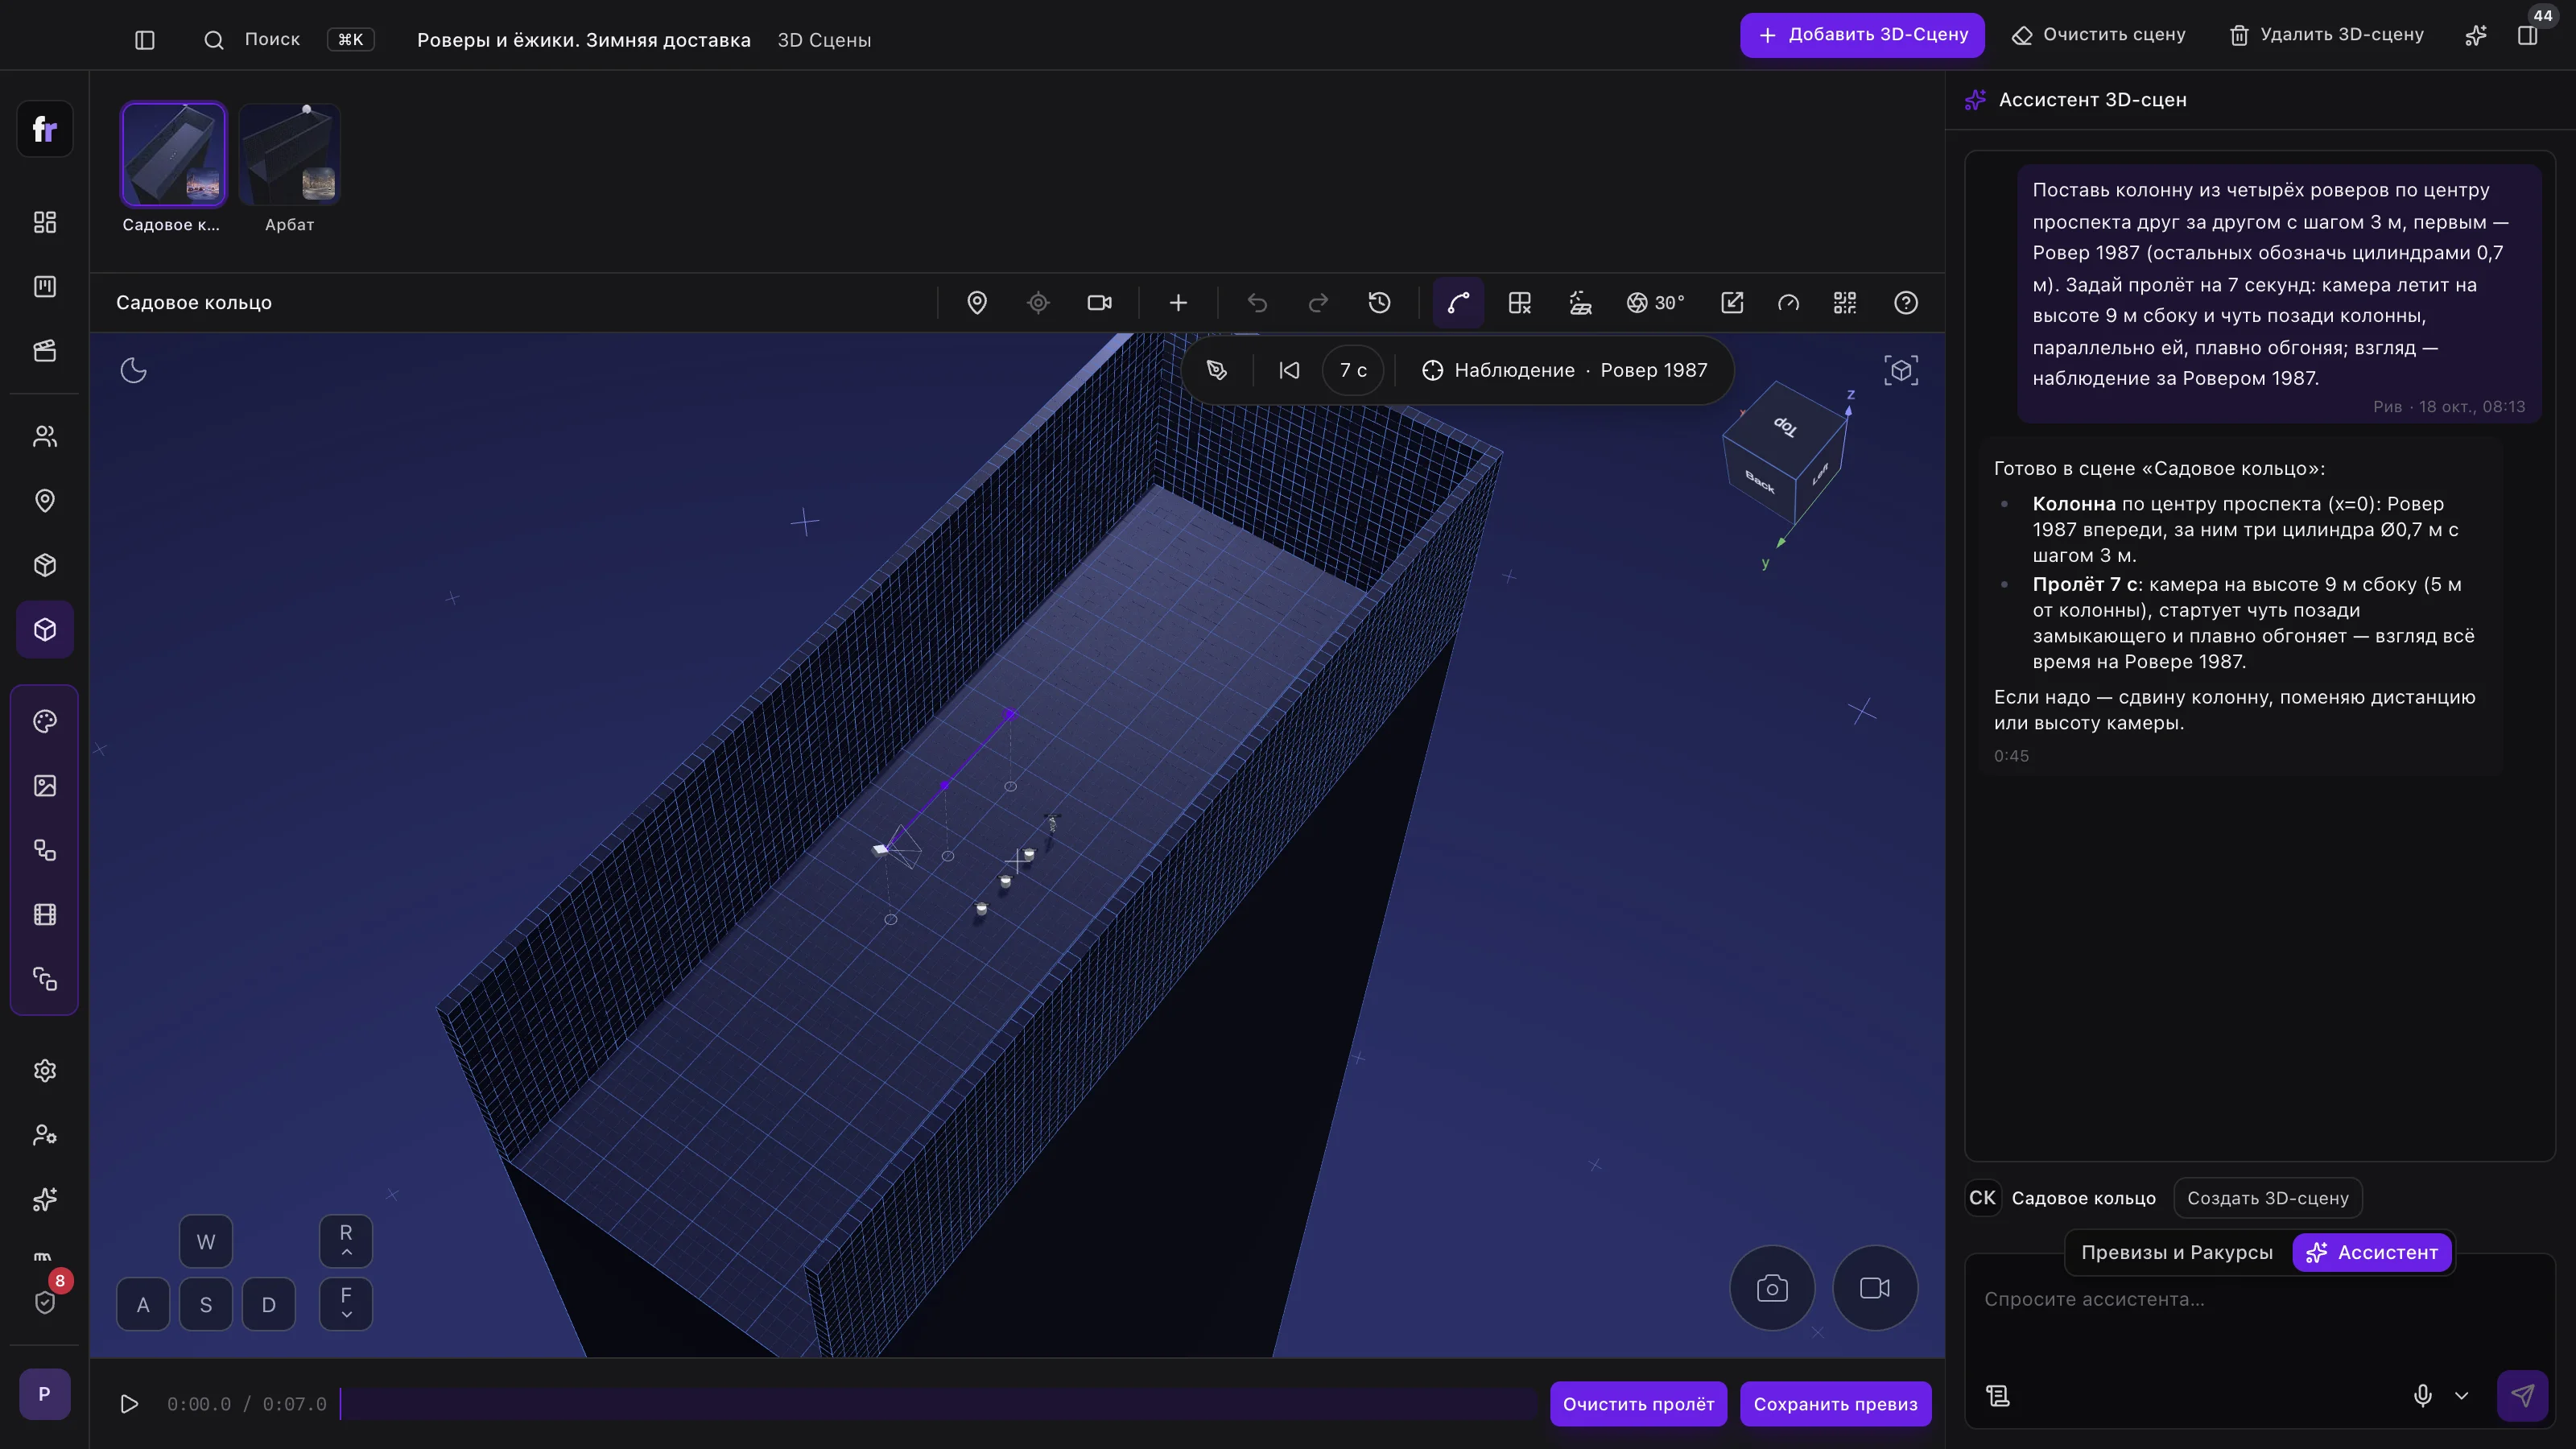The width and height of the screenshot is (2576, 1449).
Task: Click the help question mark icon
Action: [1906, 302]
